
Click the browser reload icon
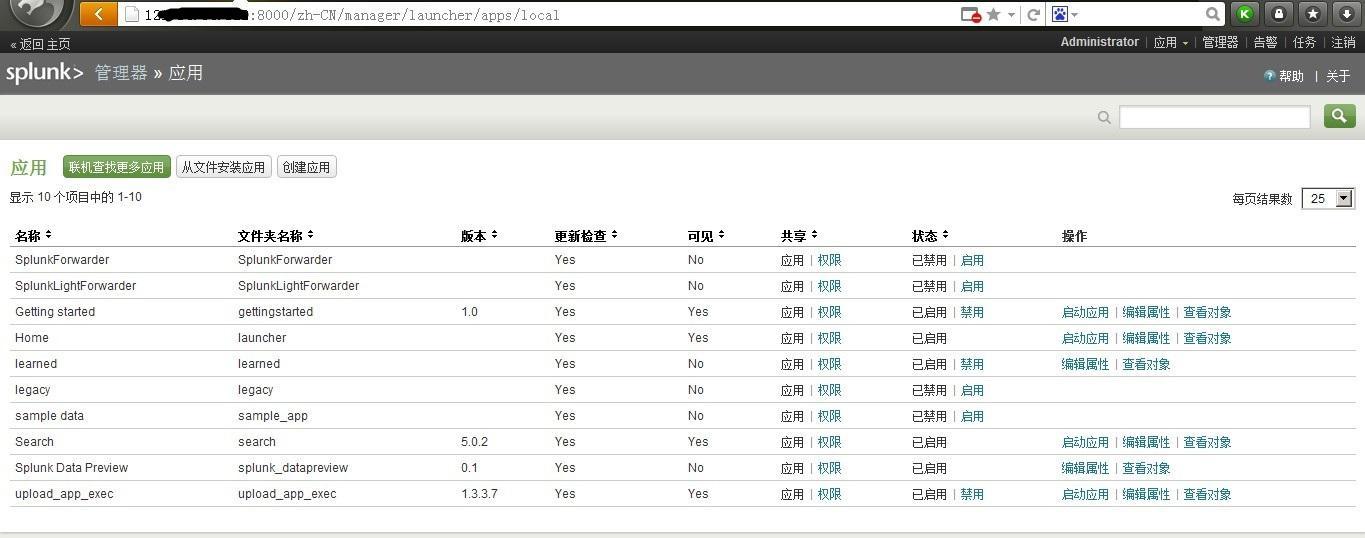point(1034,14)
